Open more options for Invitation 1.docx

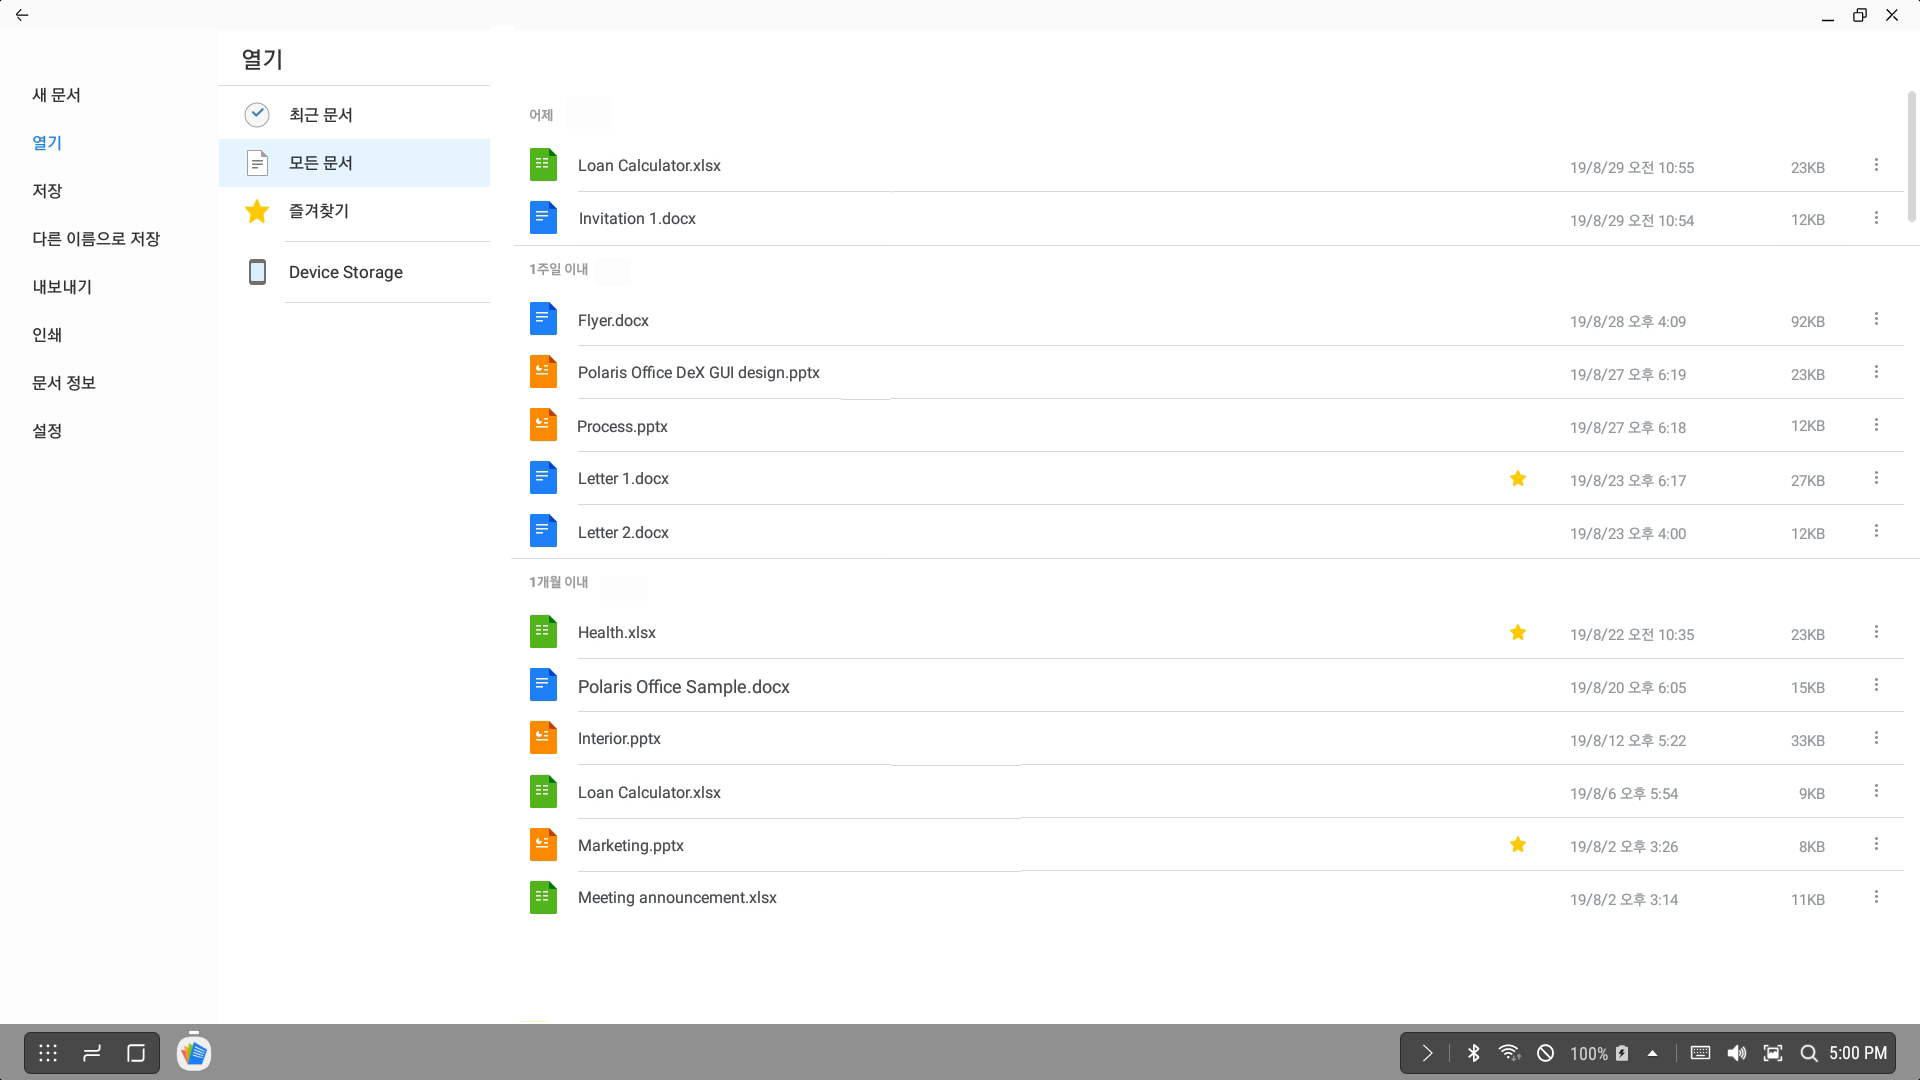[1876, 218]
